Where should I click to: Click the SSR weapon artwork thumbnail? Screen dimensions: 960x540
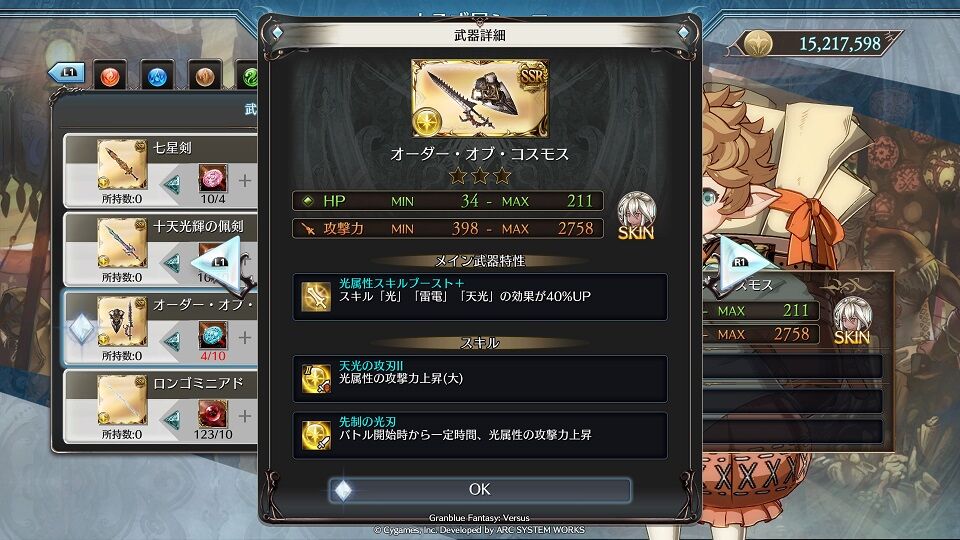click(x=480, y=98)
